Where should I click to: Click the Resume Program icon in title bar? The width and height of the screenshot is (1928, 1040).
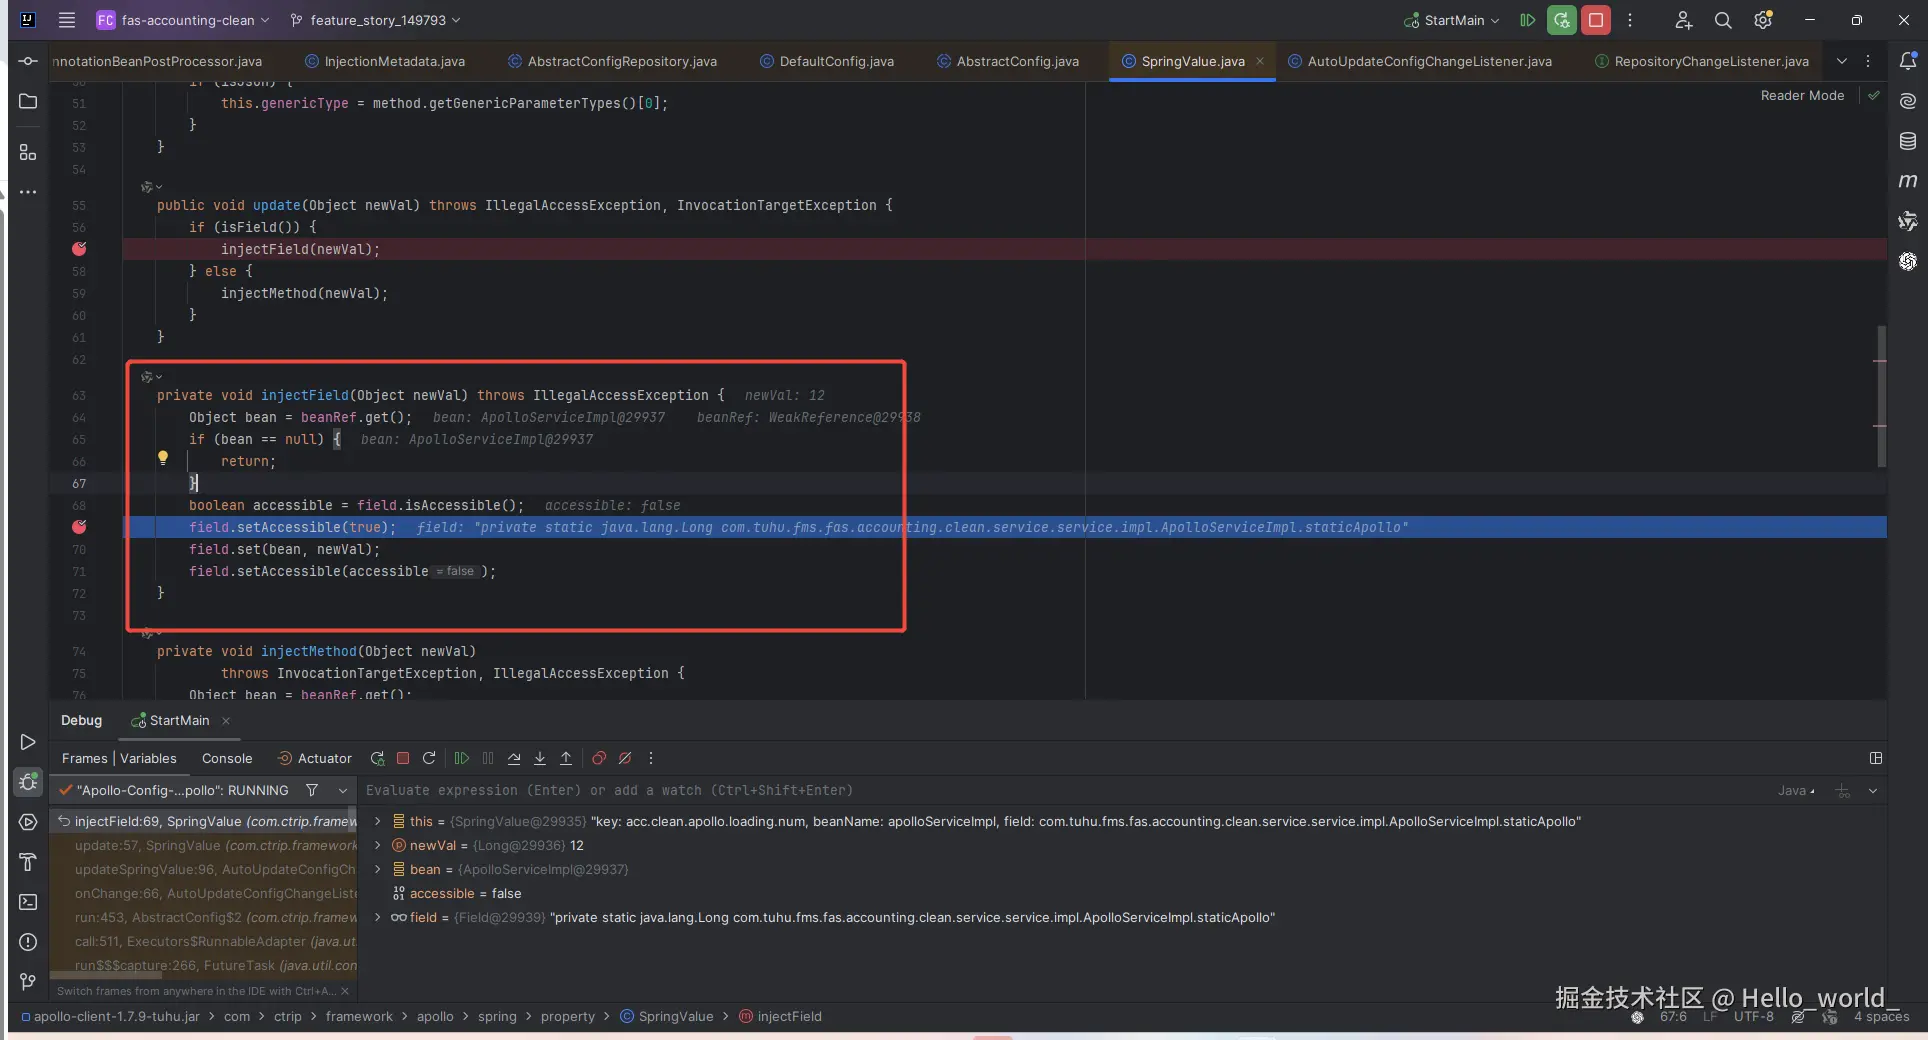point(1527,20)
